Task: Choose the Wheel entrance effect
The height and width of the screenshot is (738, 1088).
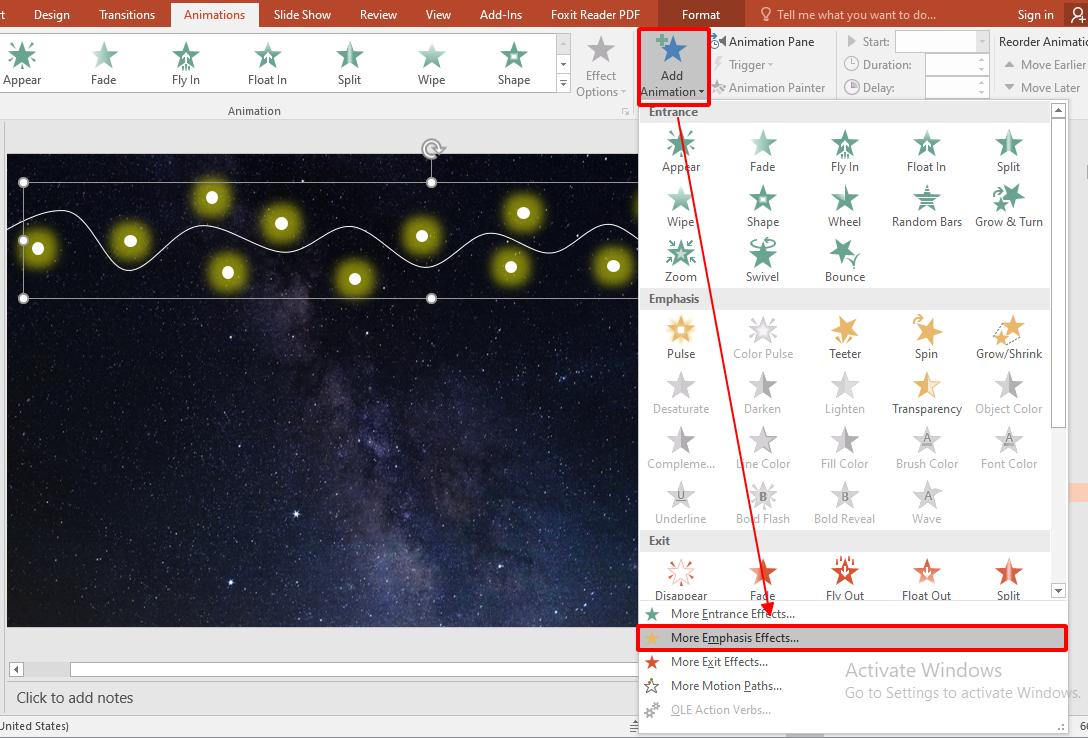Action: [x=843, y=206]
